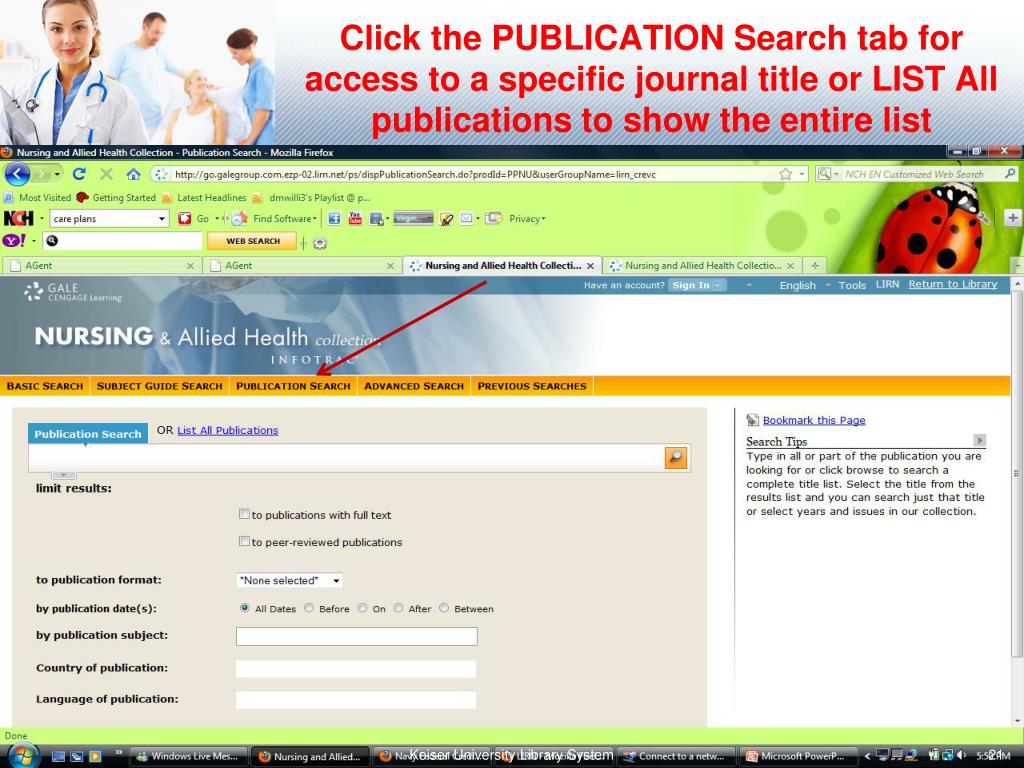Click the Gale Cengage Learning logo
Image resolution: width=1024 pixels, height=768 pixels.
[73, 292]
